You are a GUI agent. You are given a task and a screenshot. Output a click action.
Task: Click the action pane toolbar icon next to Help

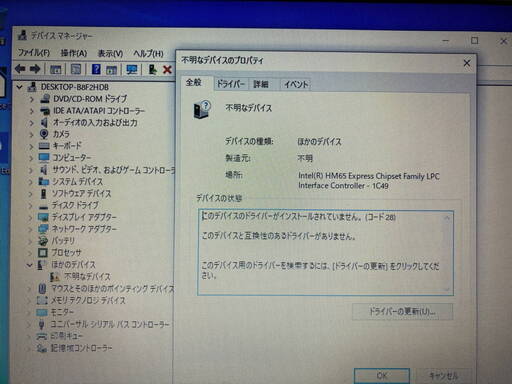click(x=111, y=70)
